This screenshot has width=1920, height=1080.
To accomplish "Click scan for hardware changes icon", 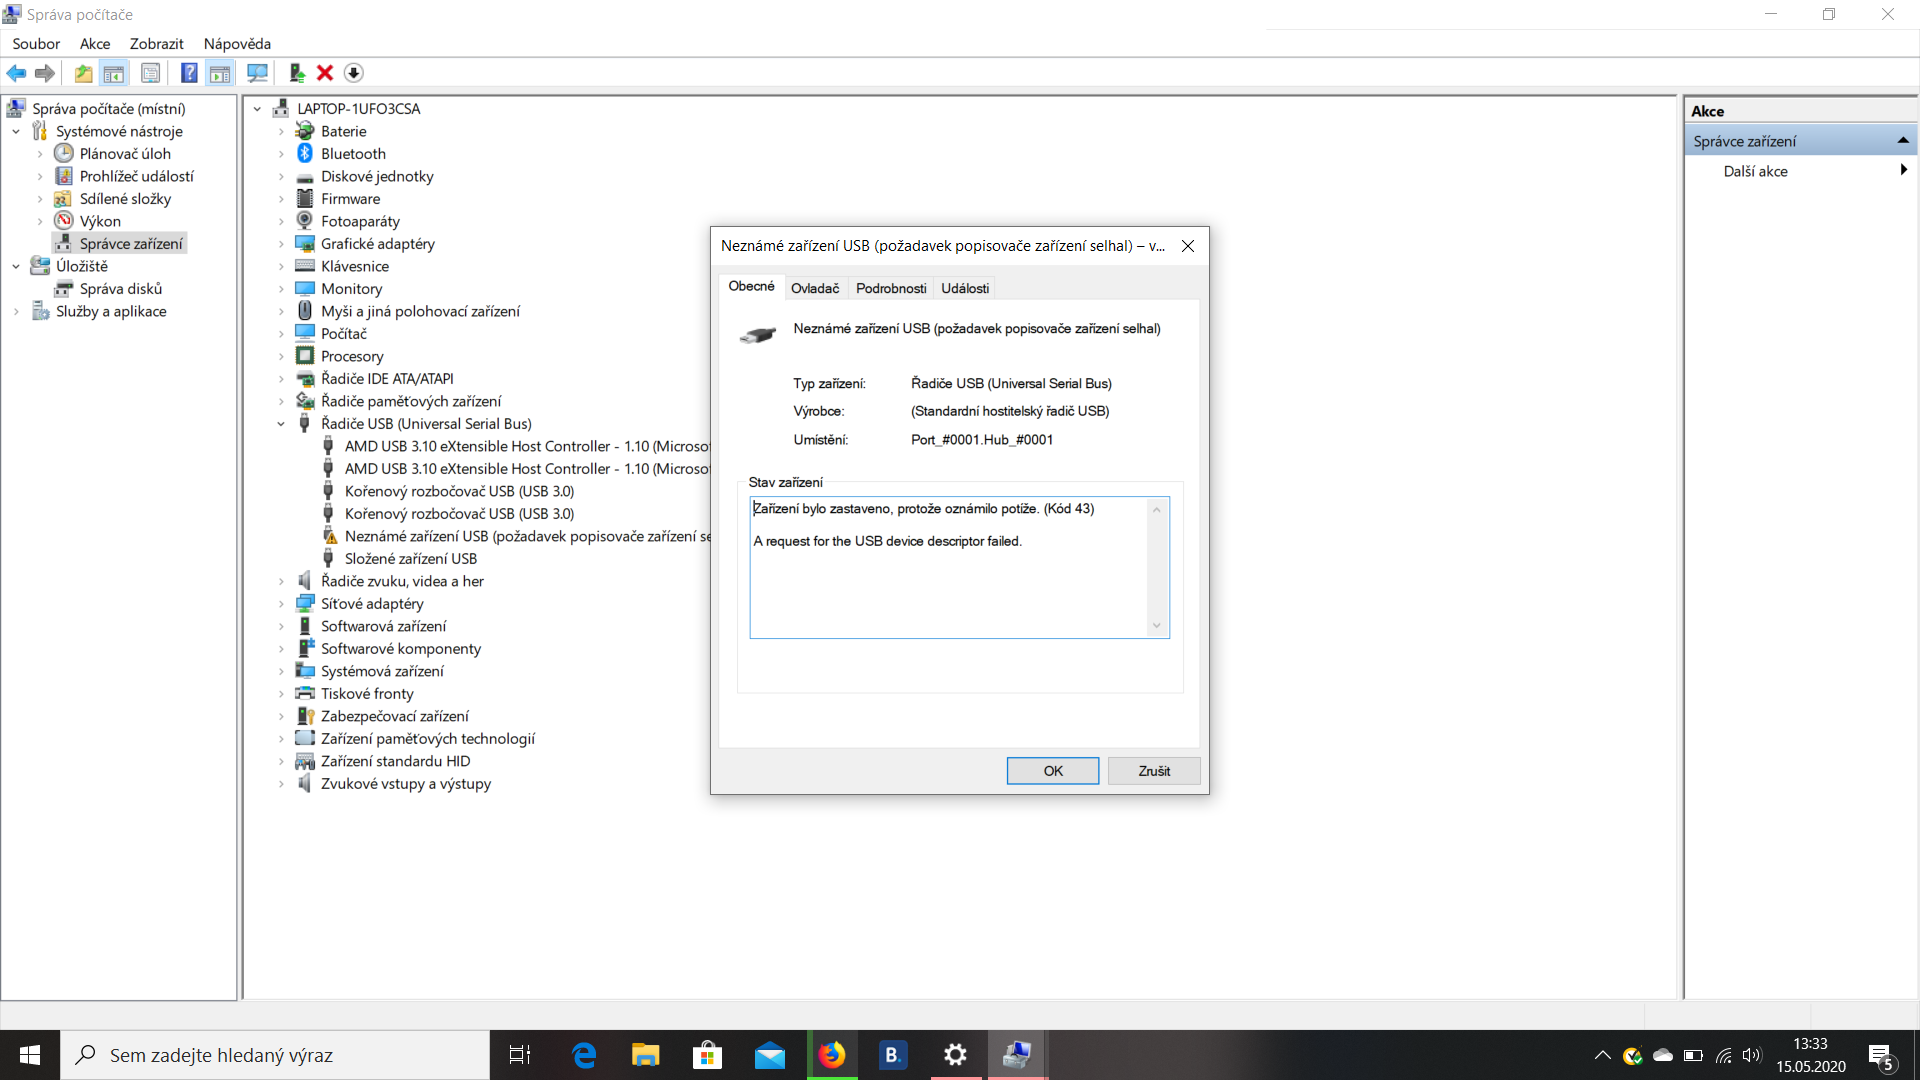I will 257,73.
